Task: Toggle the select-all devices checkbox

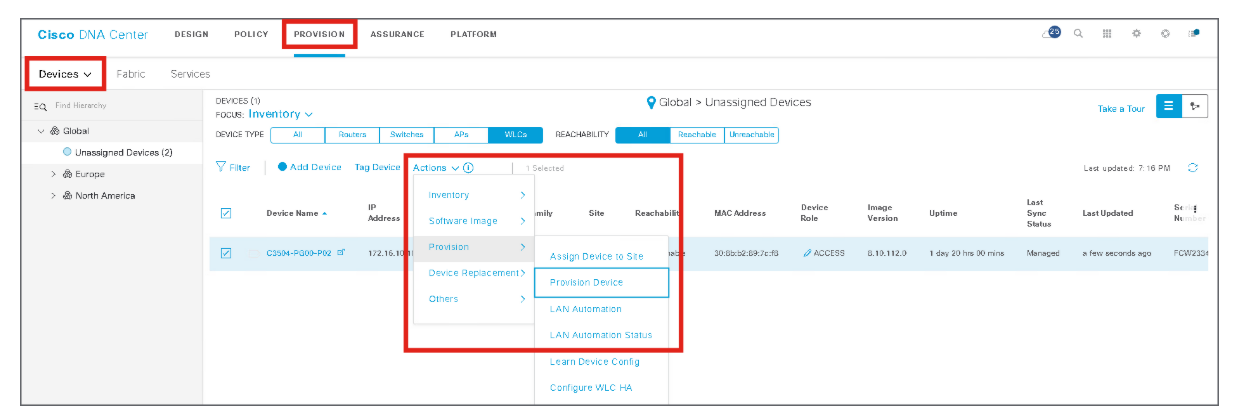Action: point(226,212)
